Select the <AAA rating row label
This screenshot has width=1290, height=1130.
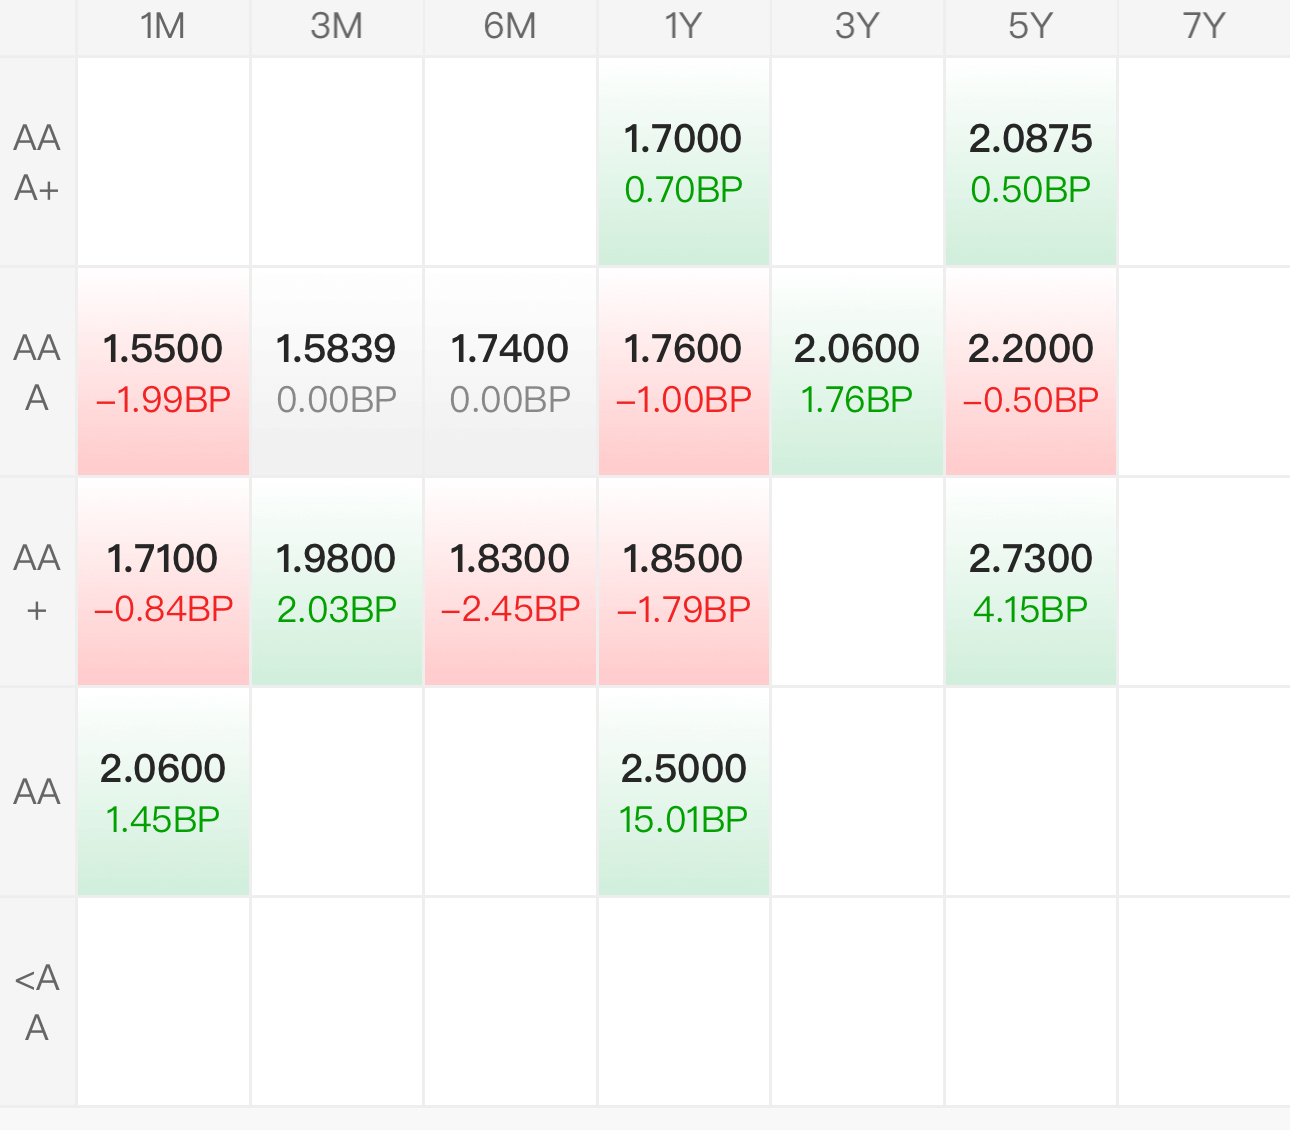(37, 1002)
